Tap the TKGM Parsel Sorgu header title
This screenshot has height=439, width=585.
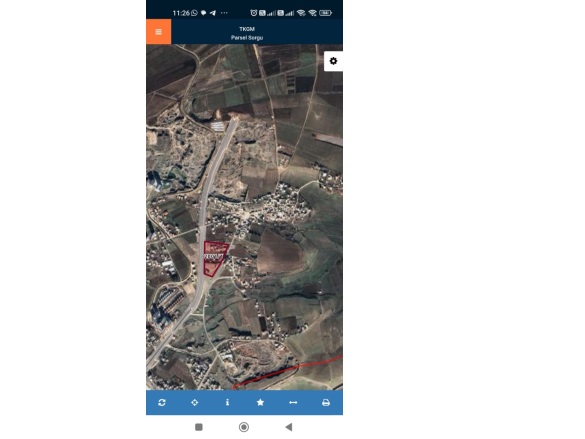coord(247,33)
